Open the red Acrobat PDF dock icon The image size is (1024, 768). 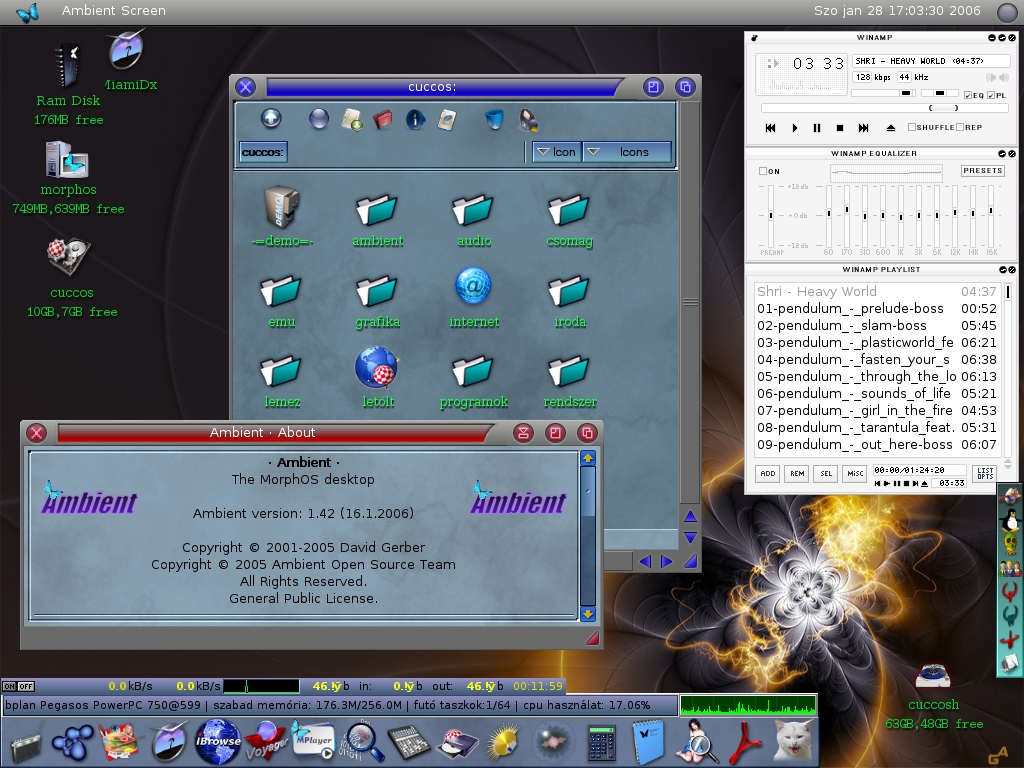point(746,742)
